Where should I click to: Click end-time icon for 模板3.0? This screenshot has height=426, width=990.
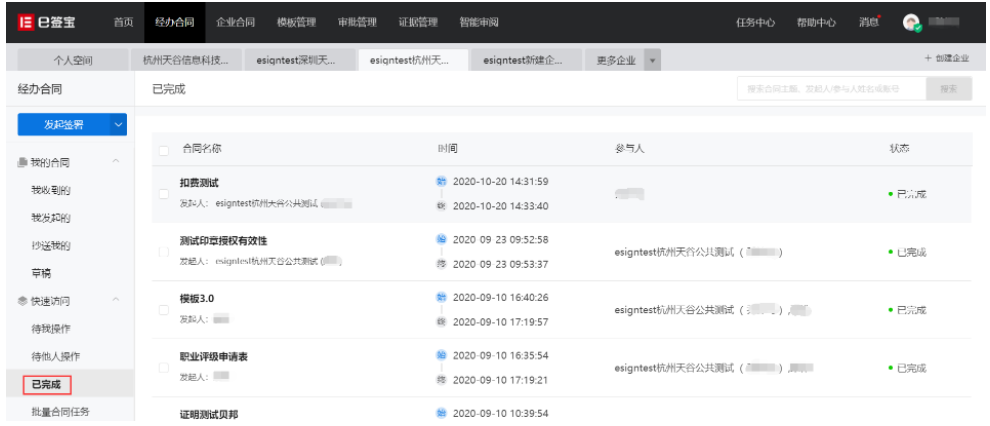click(x=441, y=322)
